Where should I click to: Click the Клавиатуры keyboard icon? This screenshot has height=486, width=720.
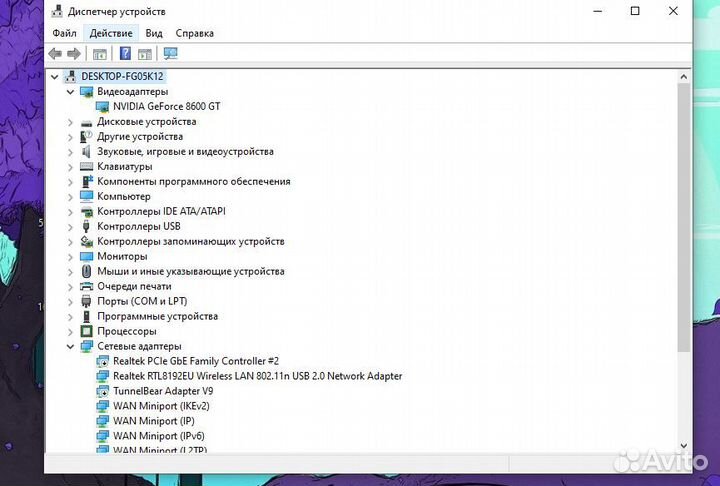coord(86,166)
